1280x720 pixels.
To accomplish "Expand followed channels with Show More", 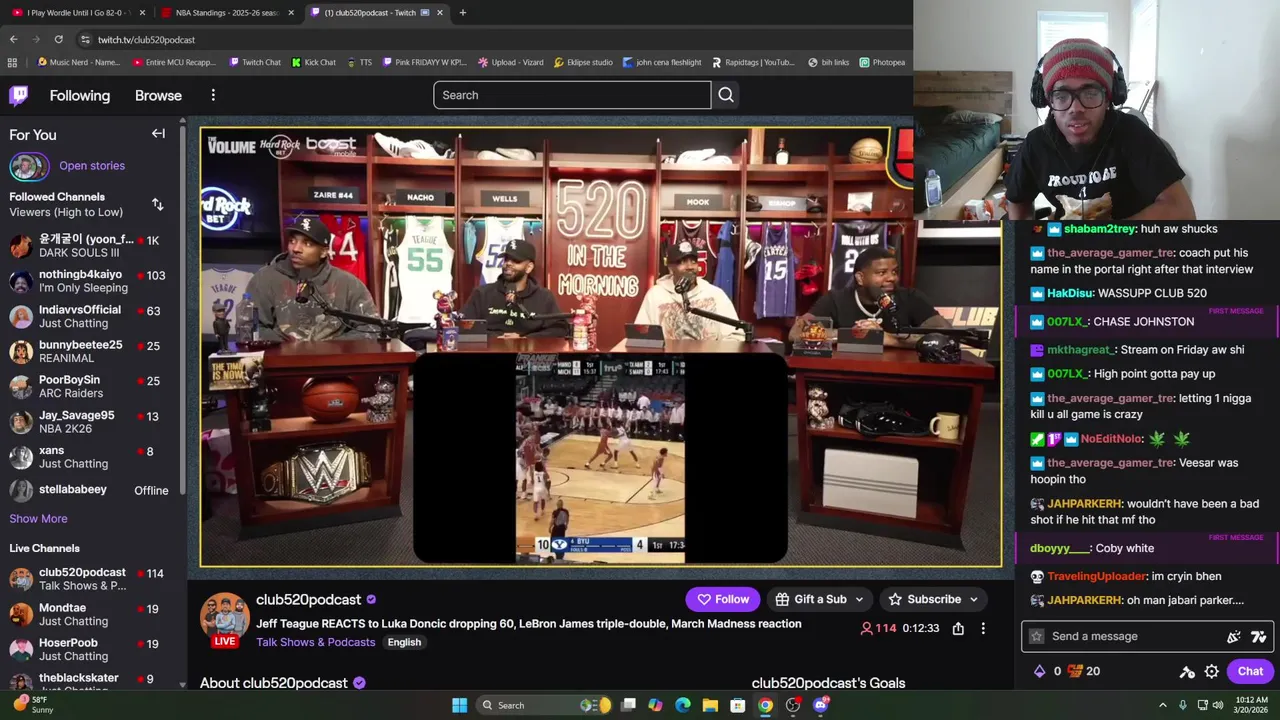I will coord(38,519).
